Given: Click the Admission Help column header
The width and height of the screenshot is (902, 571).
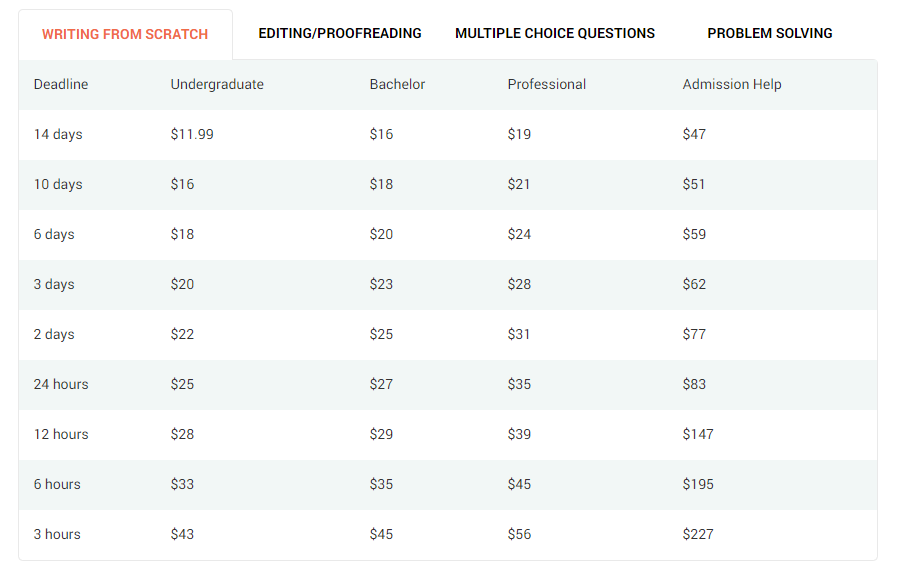Looking at the screenshot, I should point(732,85).
